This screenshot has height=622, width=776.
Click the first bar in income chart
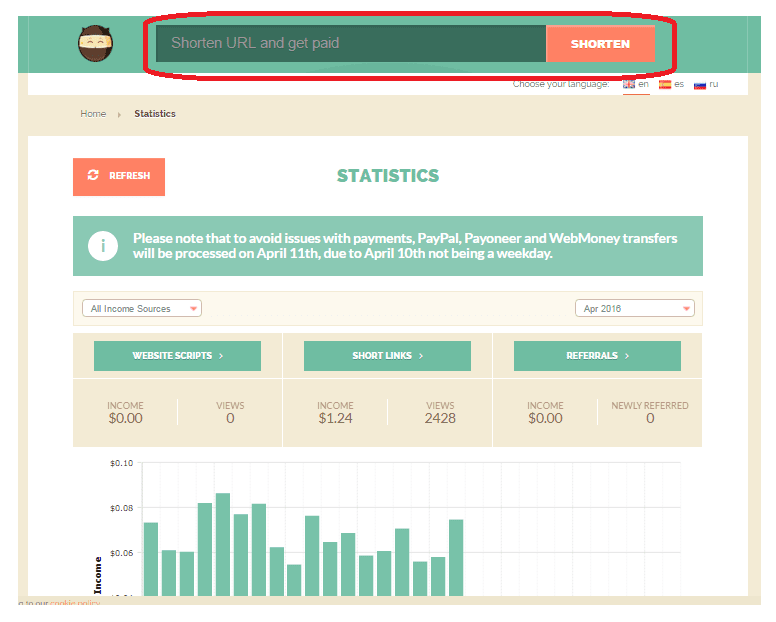[151, 559]
